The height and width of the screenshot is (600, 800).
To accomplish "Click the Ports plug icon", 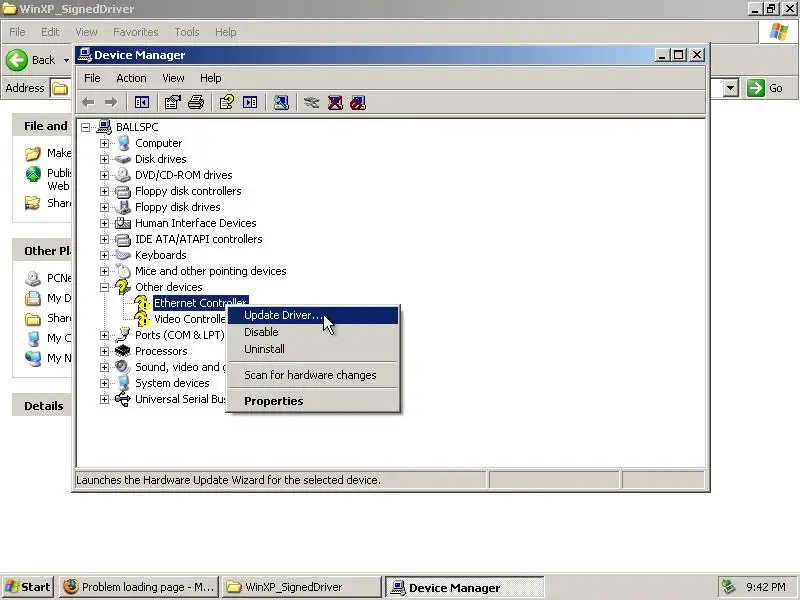I will (x=123, y=335).
